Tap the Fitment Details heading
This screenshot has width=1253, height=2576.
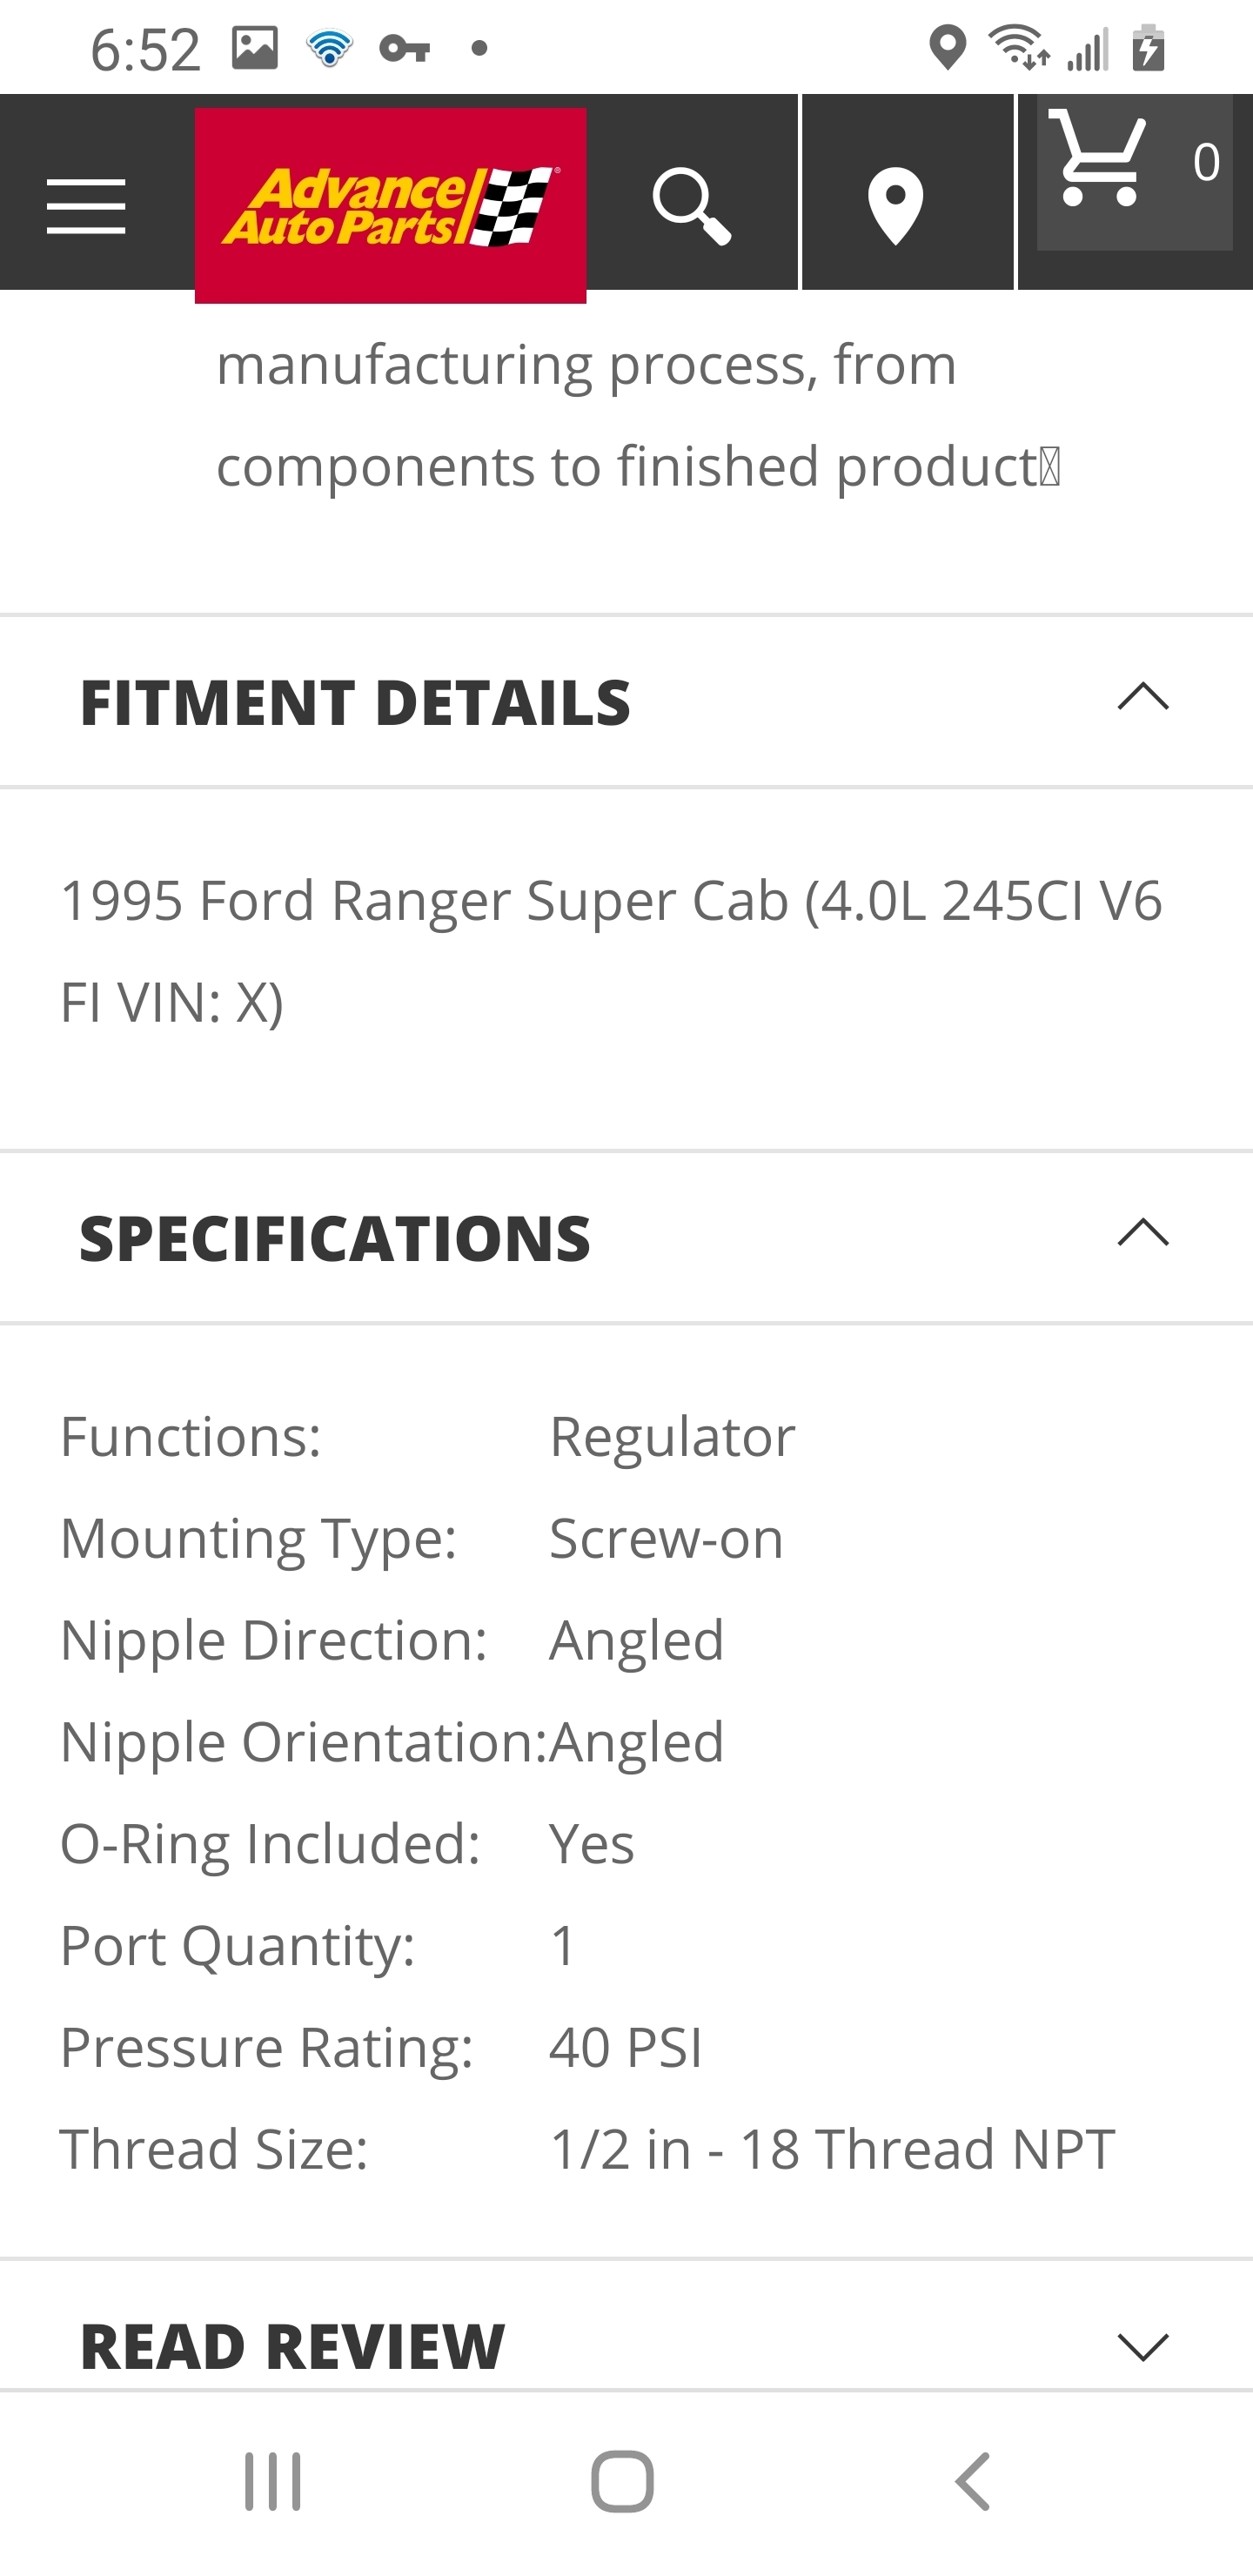click(355, 702)
